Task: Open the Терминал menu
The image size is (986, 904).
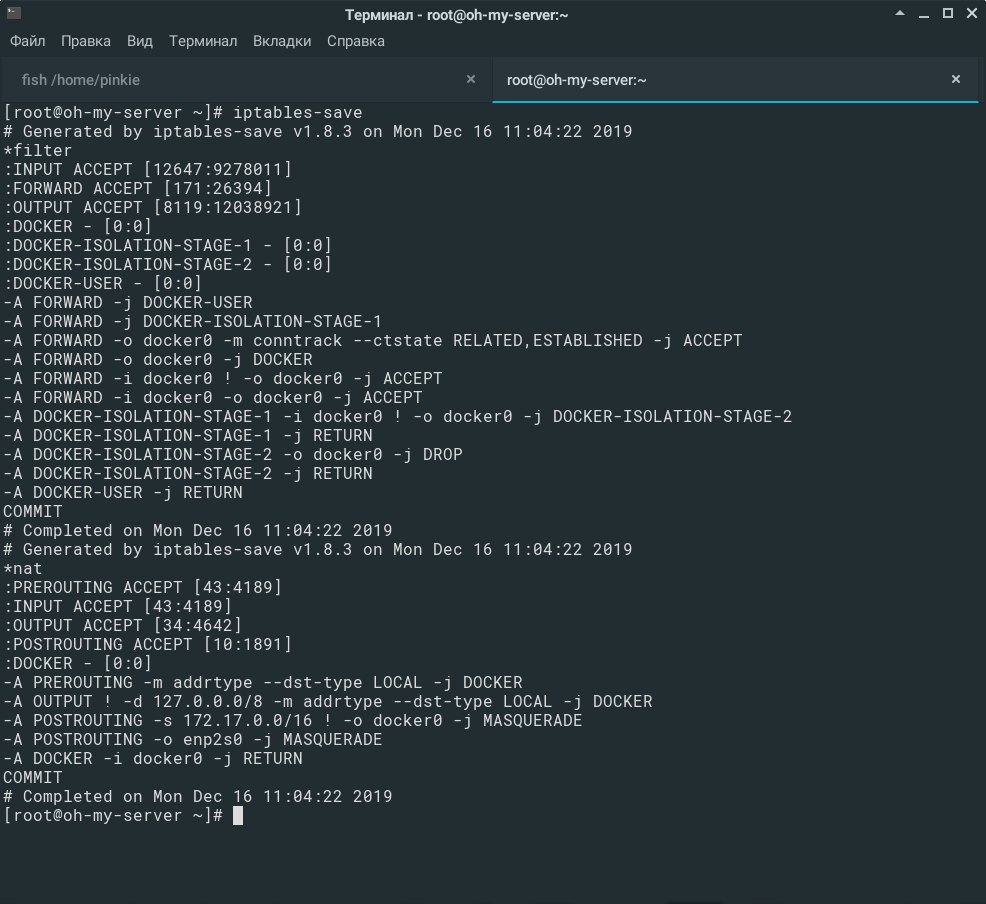Action: pos(203,41)
